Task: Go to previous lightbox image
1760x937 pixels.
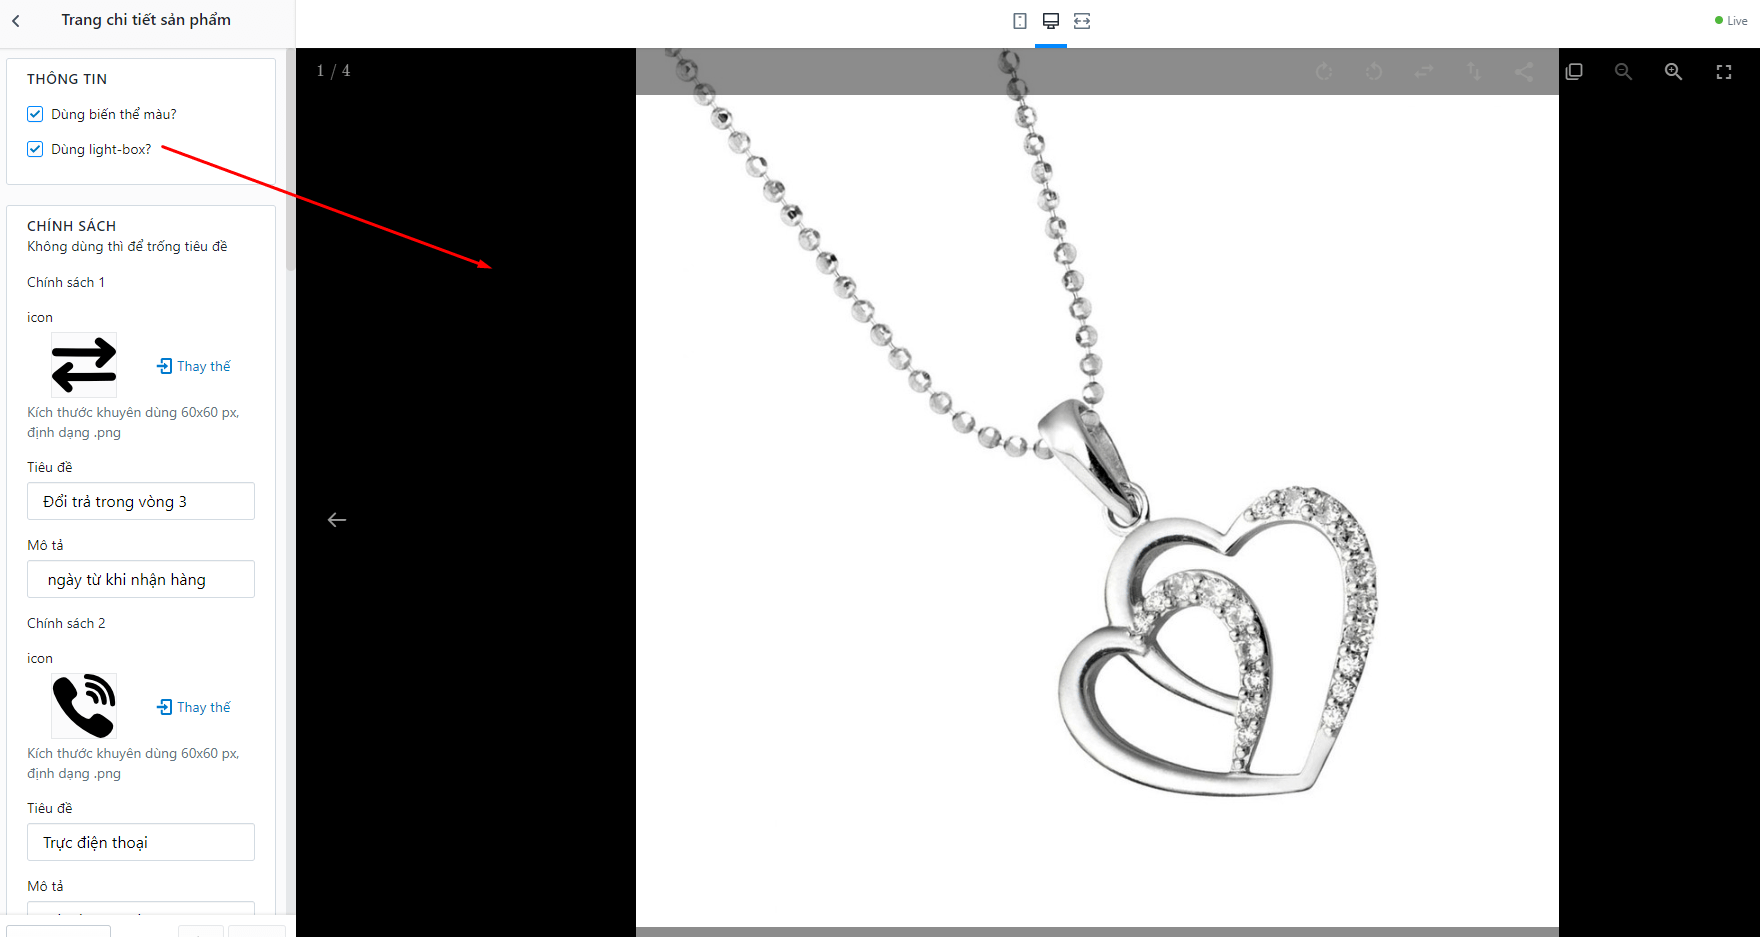Action: pos(337,520)
